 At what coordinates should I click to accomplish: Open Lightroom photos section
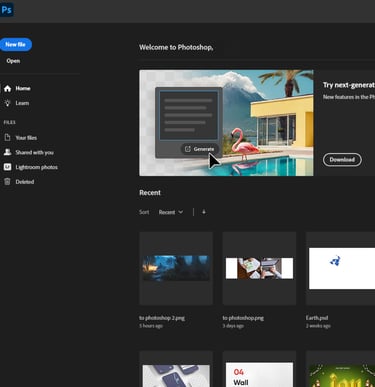click(x=36, y=167)
